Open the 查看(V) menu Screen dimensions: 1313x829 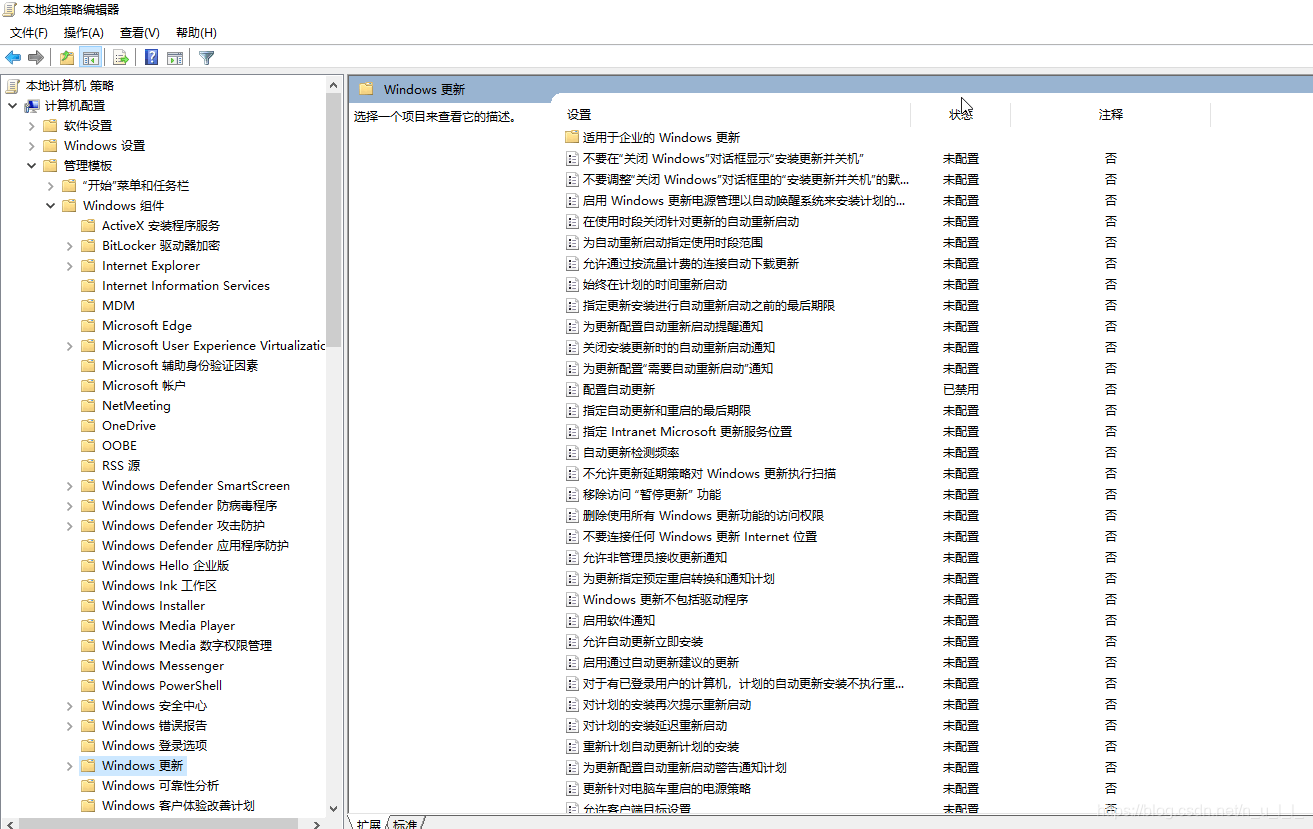139,33
